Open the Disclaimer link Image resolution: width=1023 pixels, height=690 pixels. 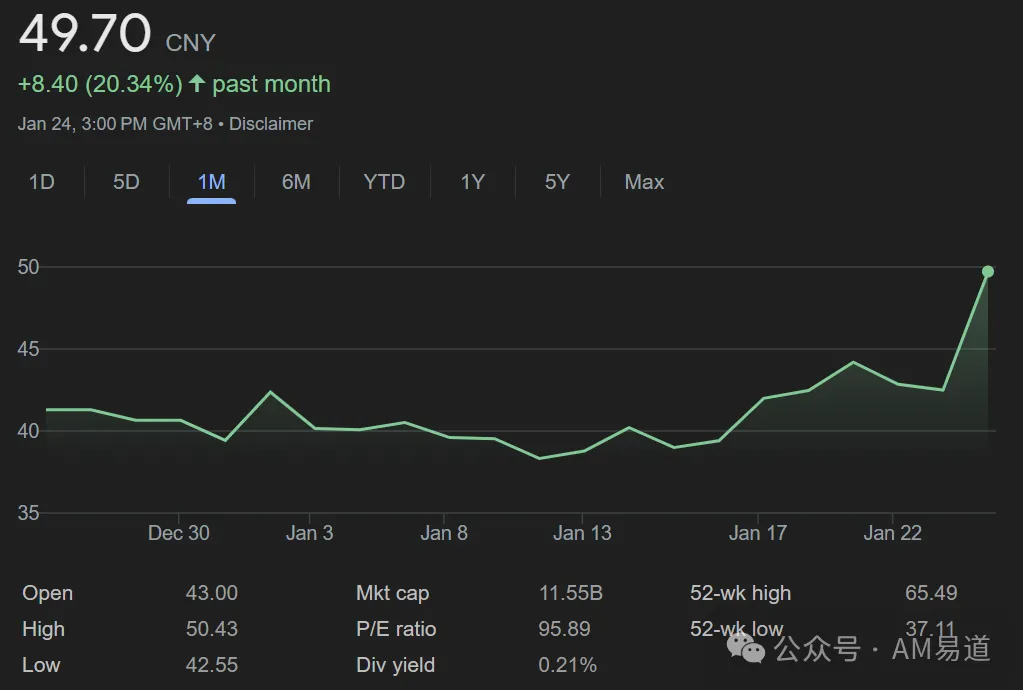tap(271, 124)
